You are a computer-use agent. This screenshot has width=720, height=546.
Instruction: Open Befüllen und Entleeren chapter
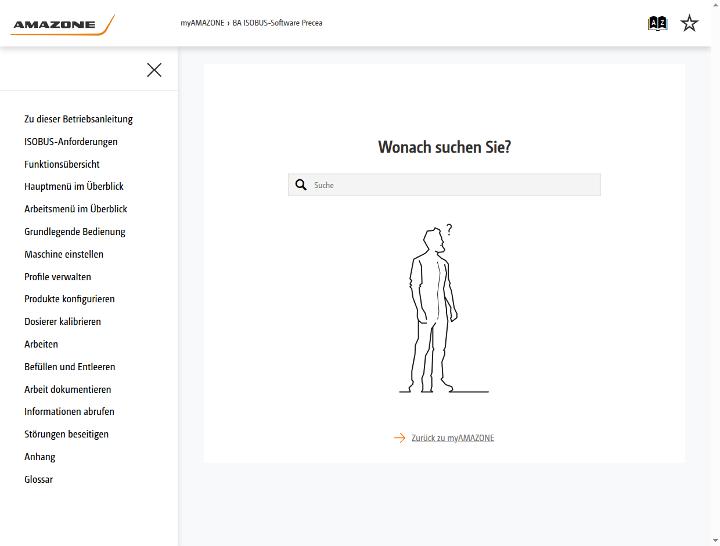pos(70,366)
